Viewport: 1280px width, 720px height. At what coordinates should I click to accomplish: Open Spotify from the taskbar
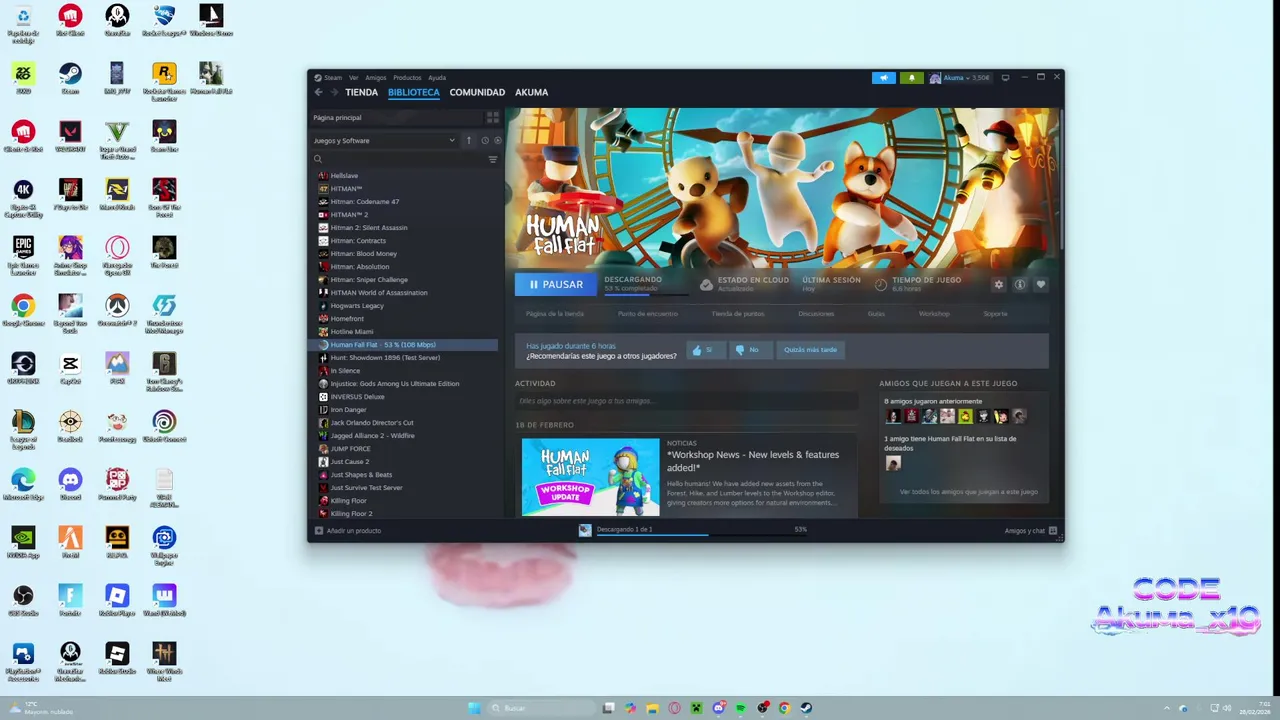tap(741, 708)
